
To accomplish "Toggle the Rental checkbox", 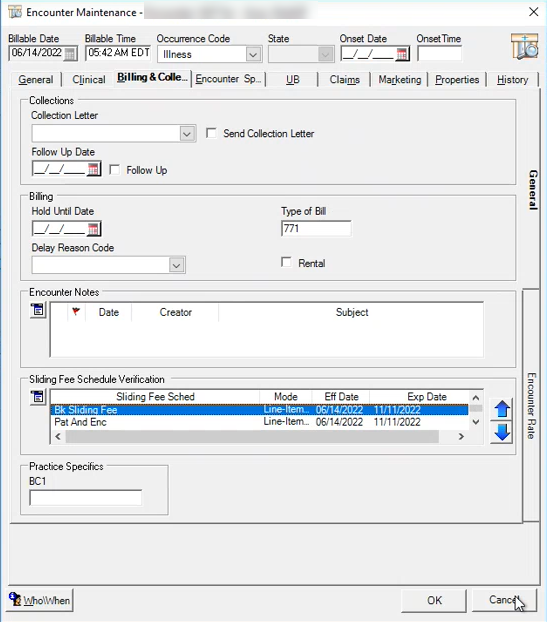I will [286, 262].
